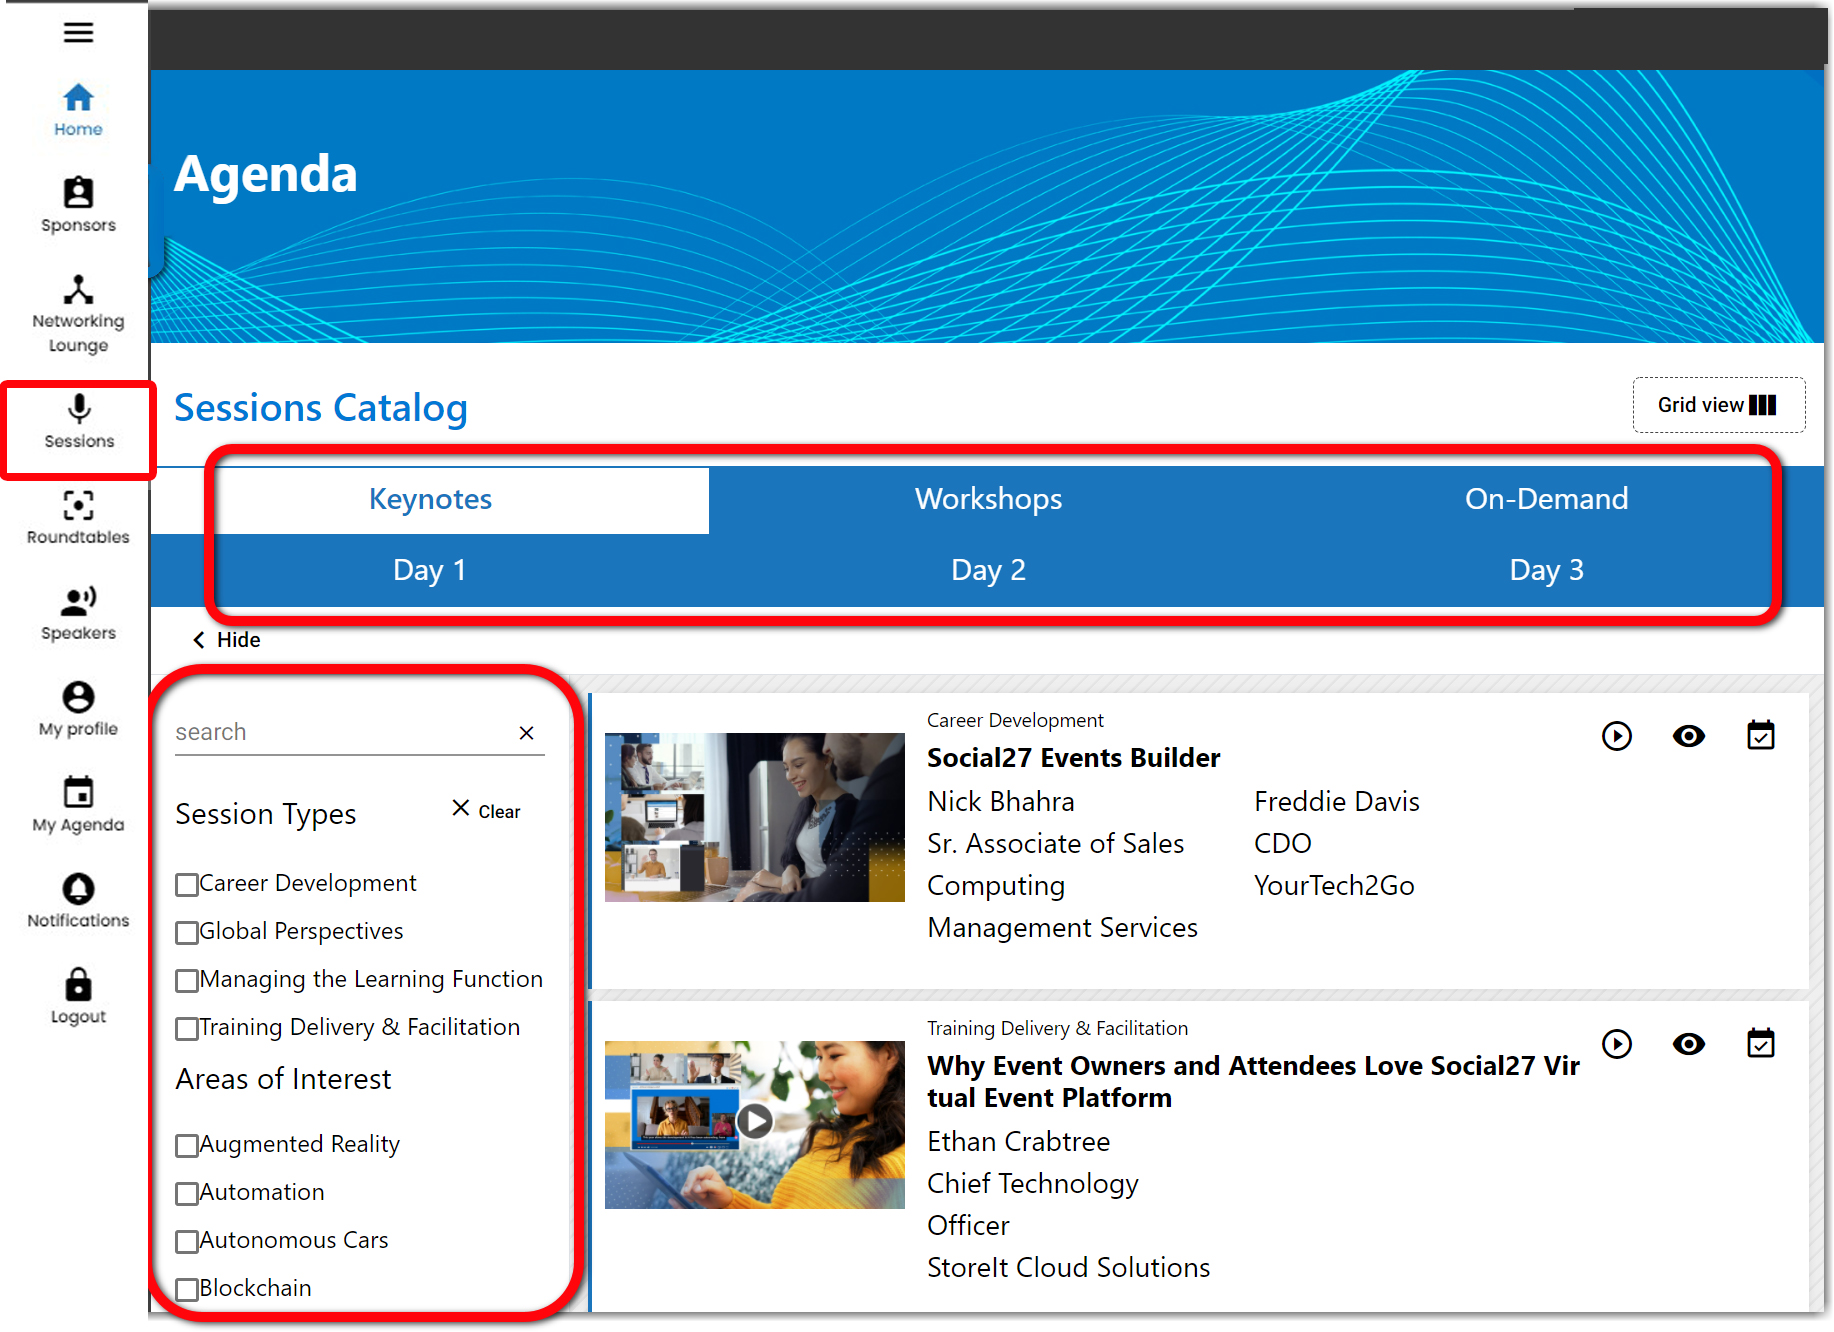Check the Autonomous Cars interest
The width and height of the screenshot is (1834, 1332).
[187, 1242]
